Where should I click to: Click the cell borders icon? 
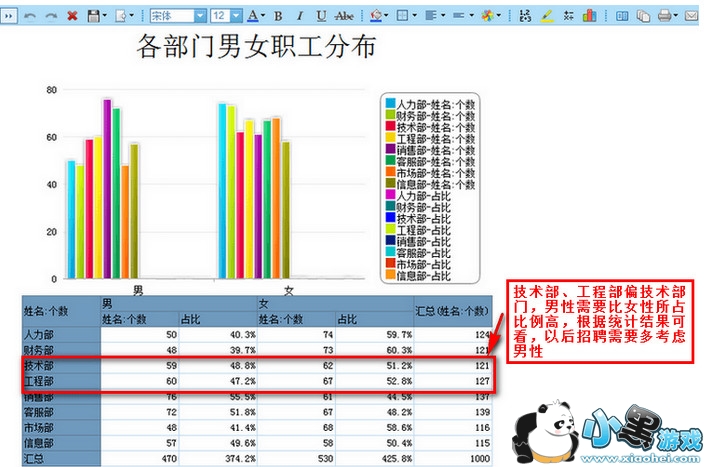402,16
